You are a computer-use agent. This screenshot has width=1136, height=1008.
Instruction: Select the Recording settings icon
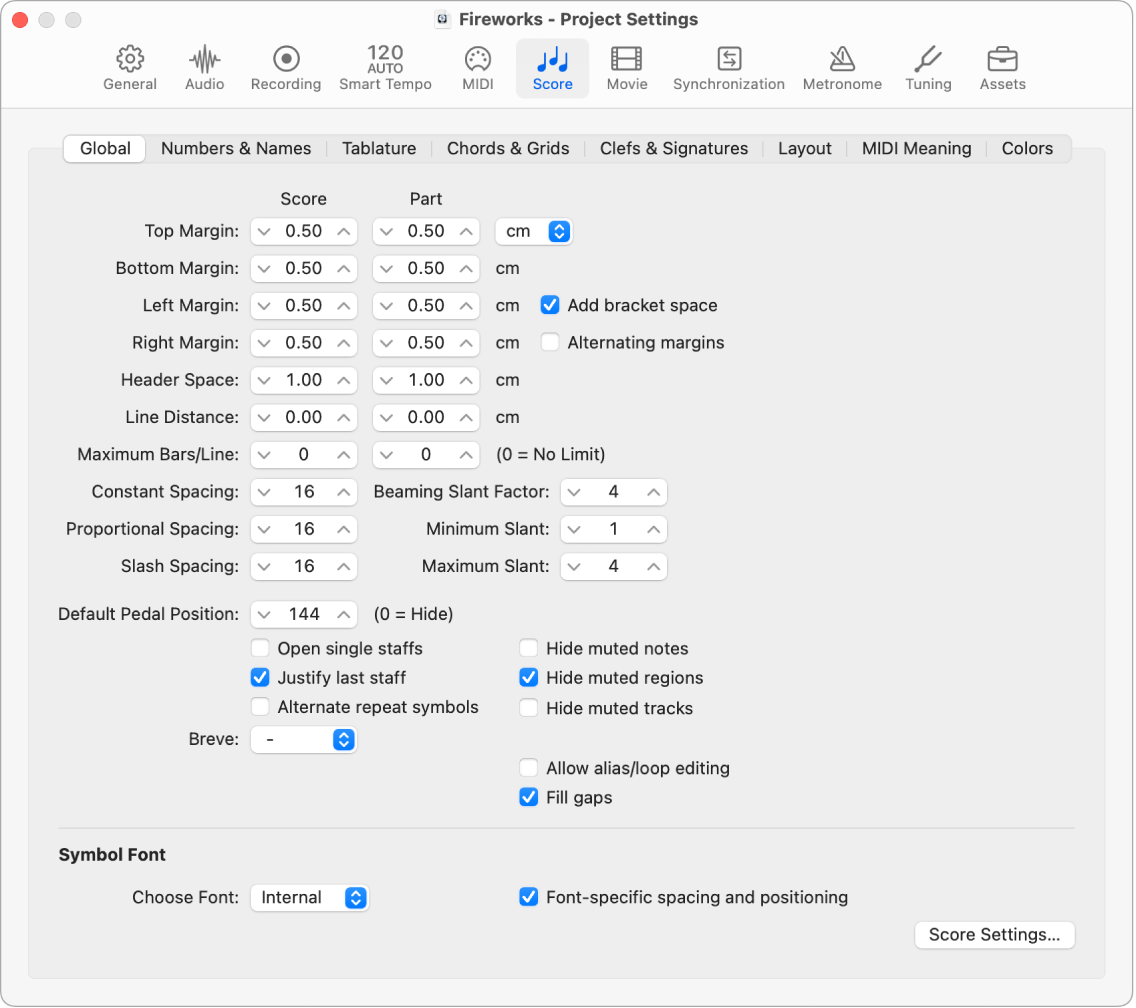(x=286, y=65)
